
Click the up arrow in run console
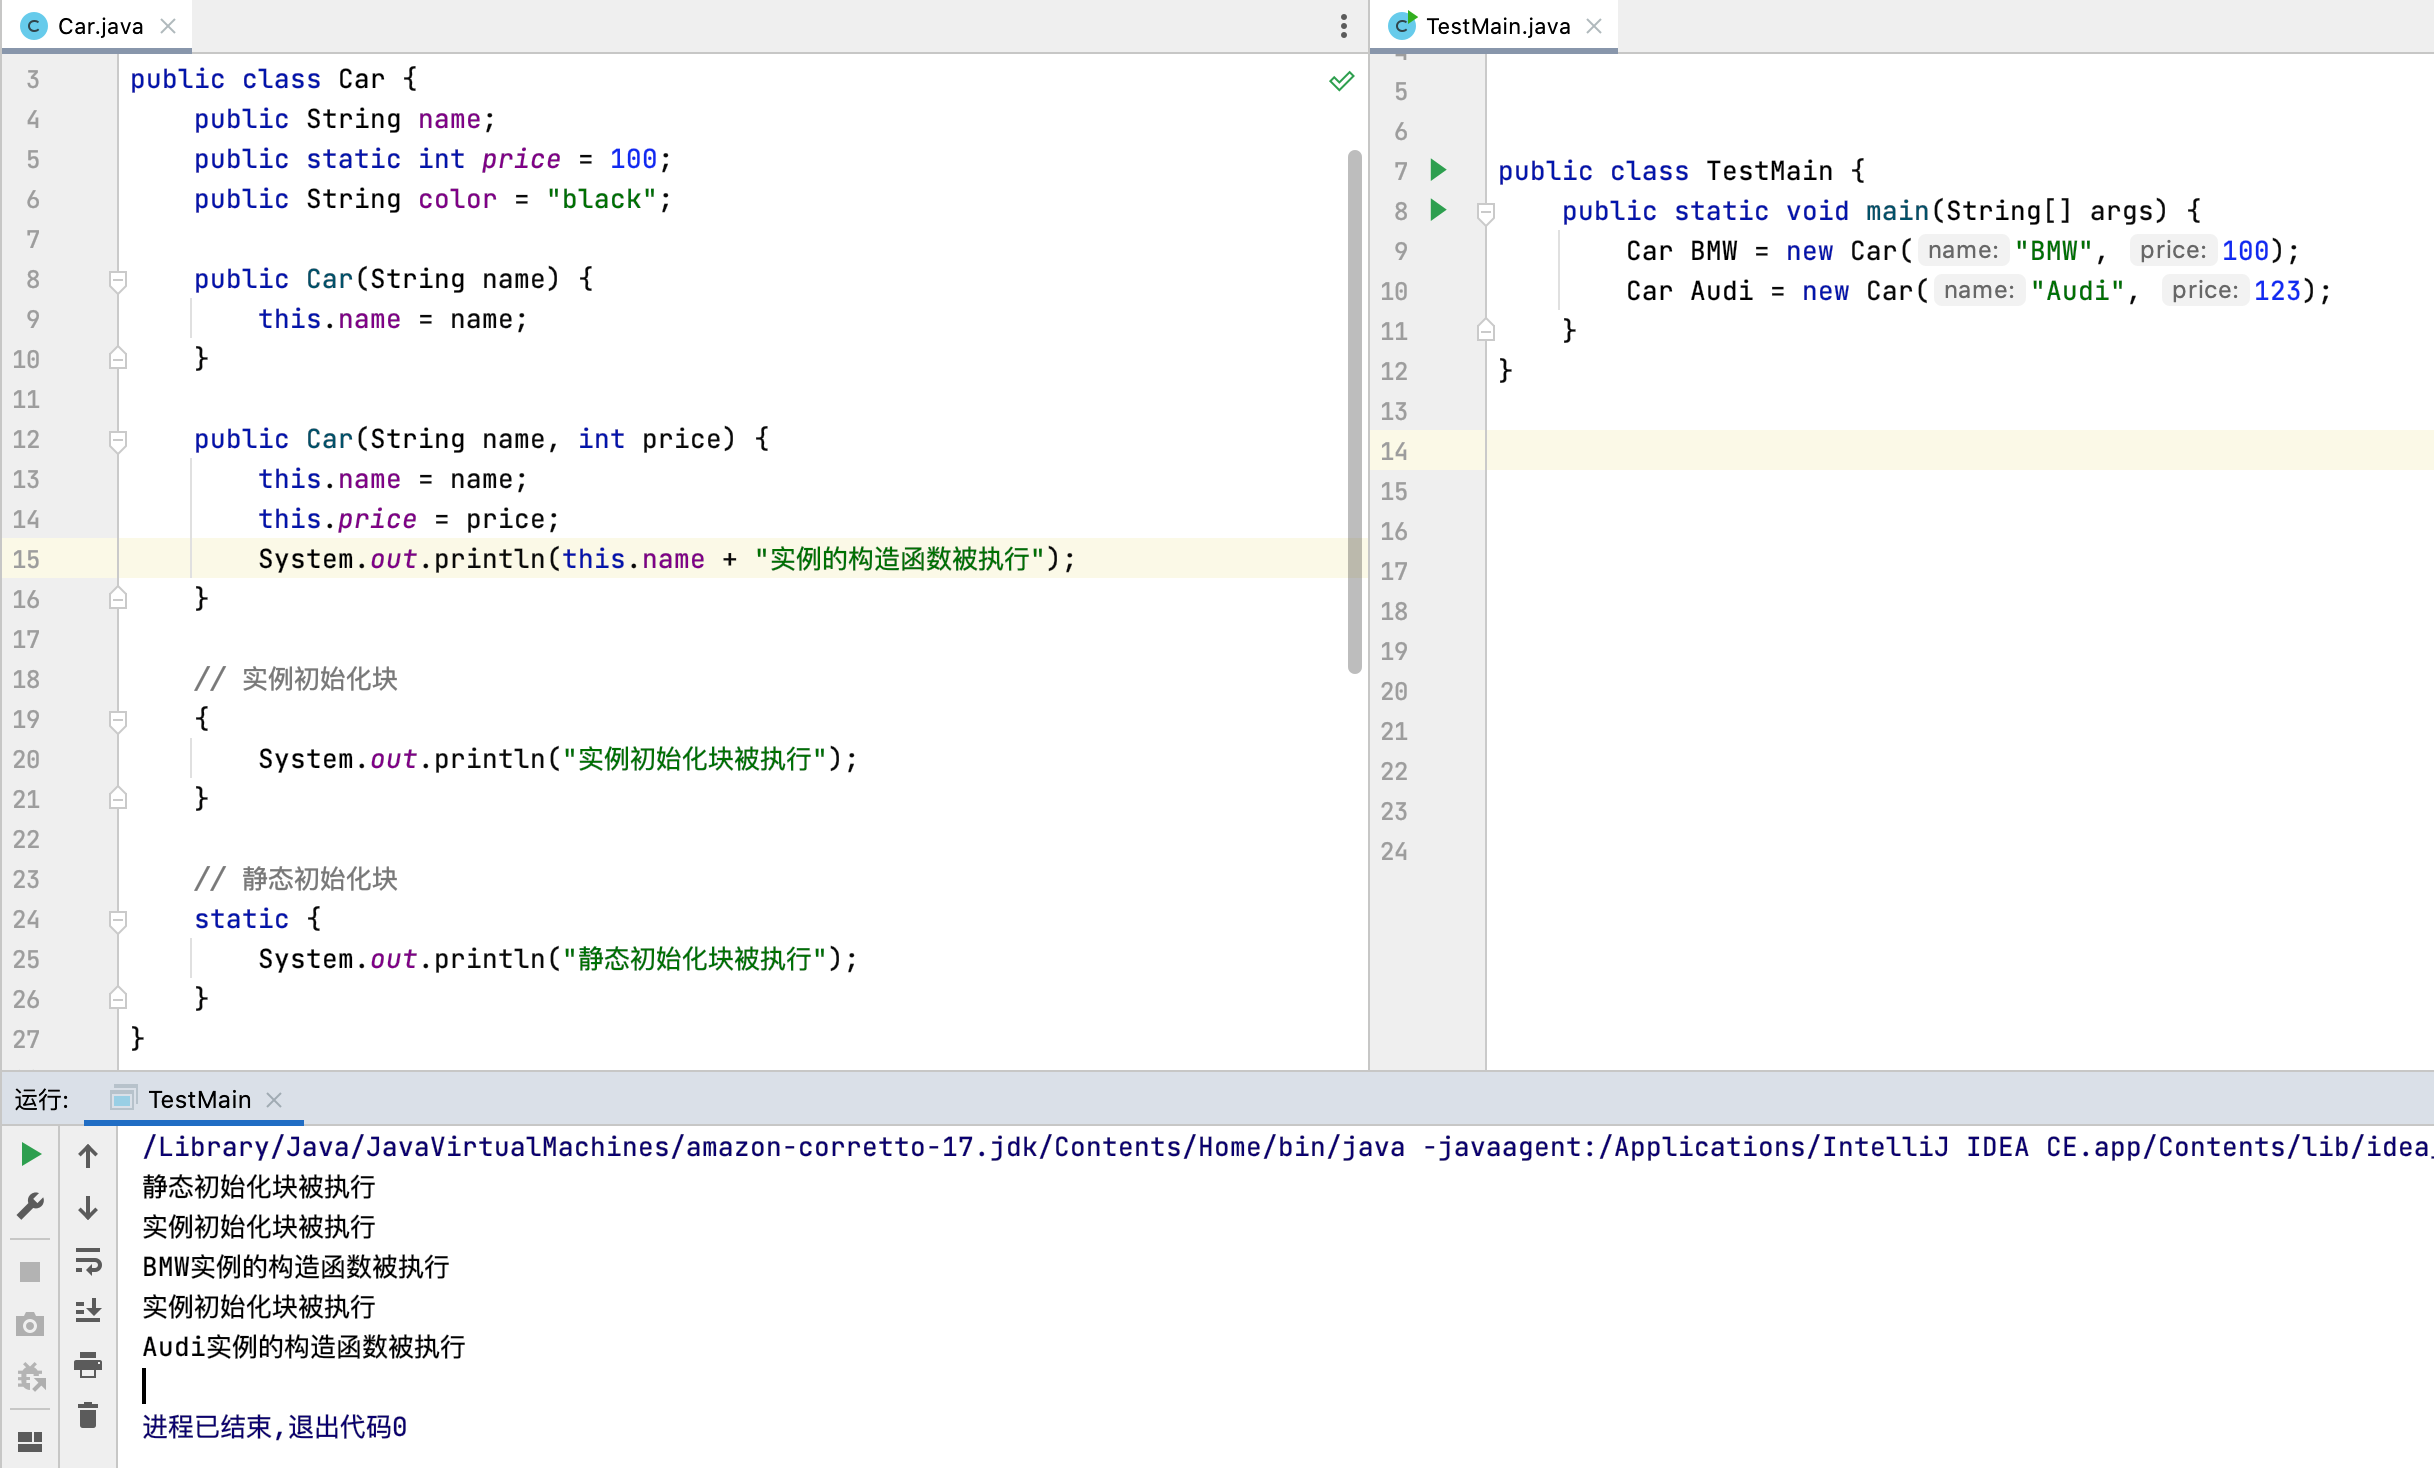[88, 1156]
